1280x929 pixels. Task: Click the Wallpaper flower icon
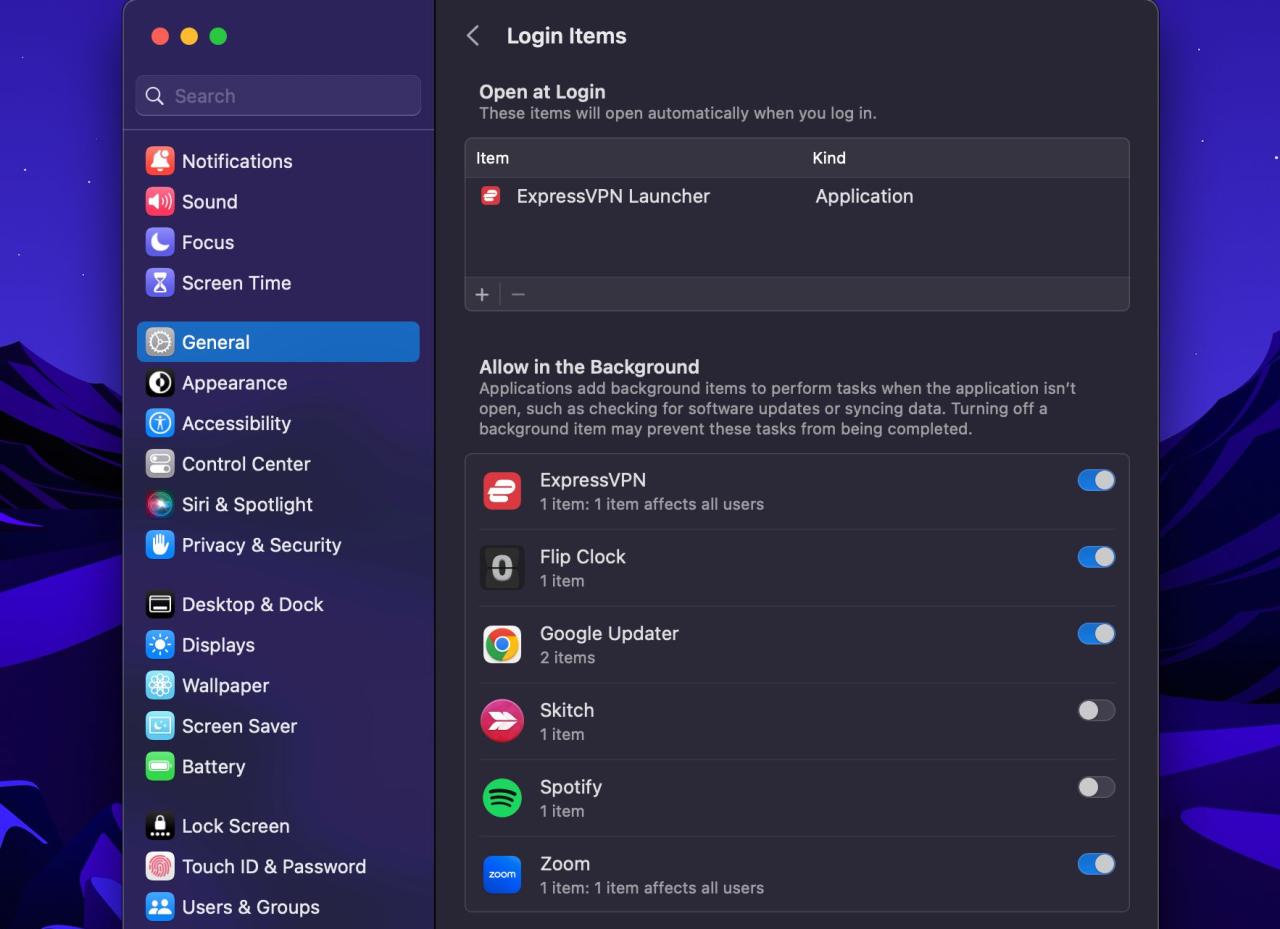click(x=160, y=685)
